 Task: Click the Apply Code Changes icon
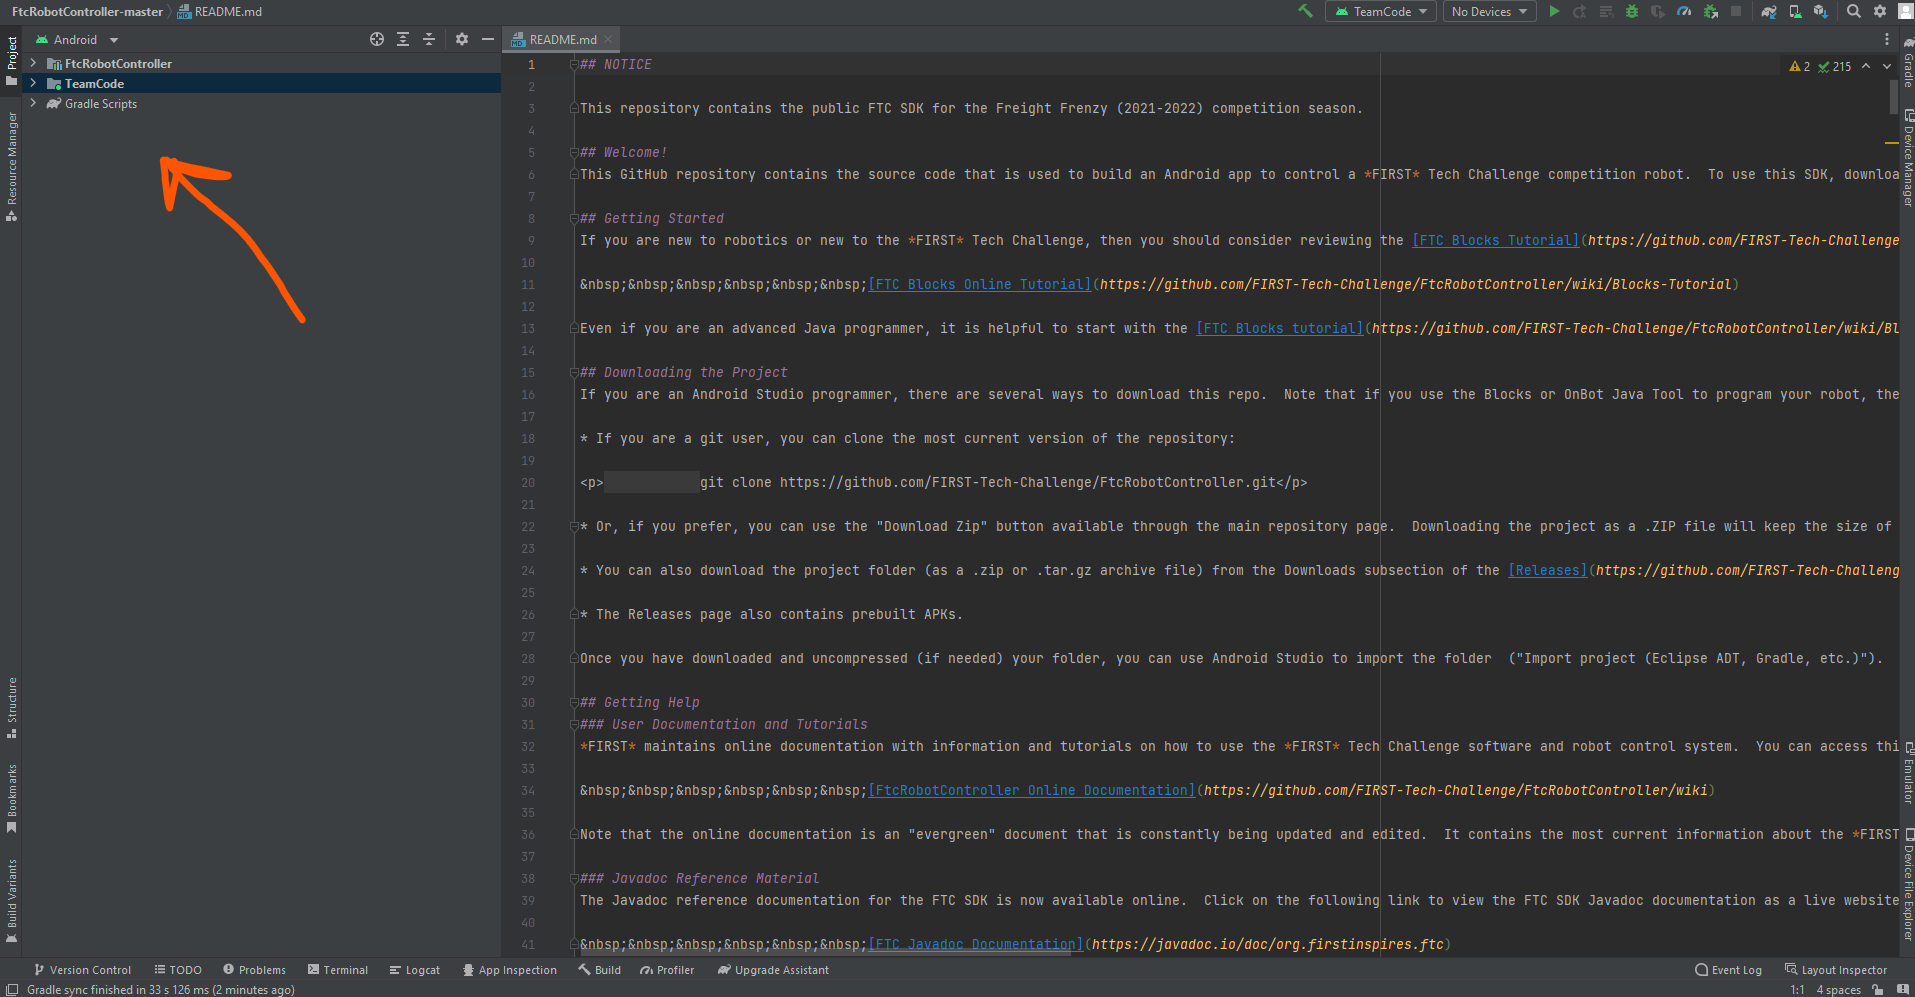(1606, 11)
